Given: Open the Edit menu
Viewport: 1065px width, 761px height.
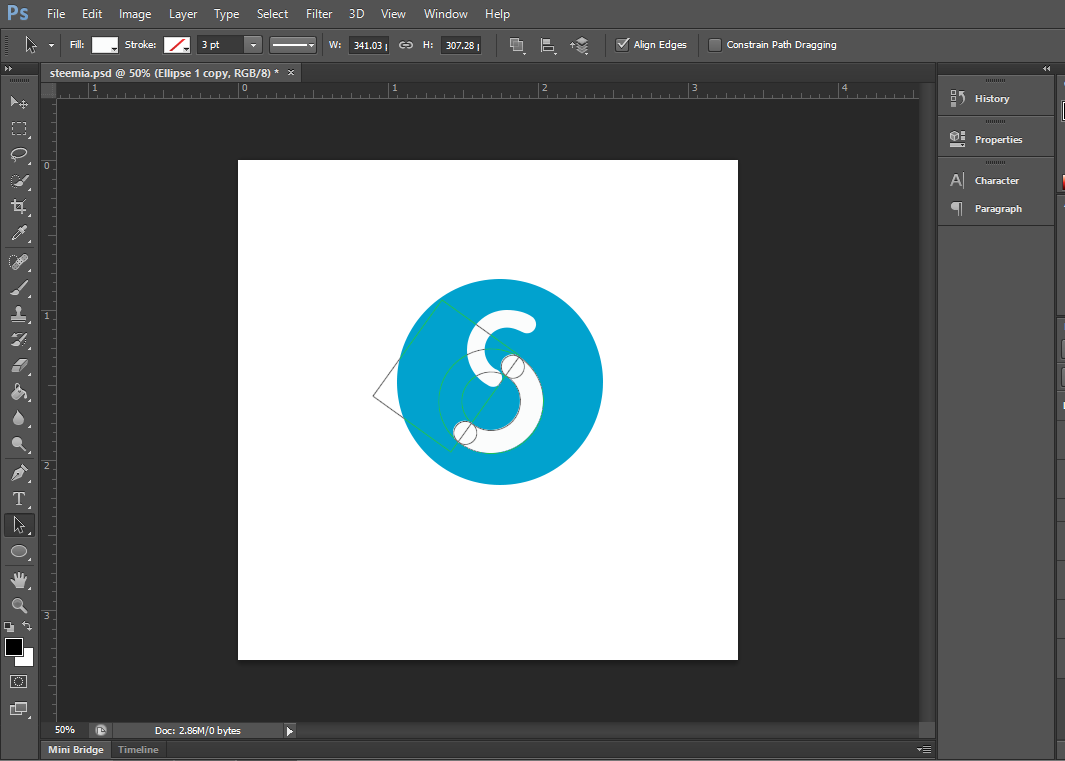Looking at the screenshot, I should click(x=92, y=14).
